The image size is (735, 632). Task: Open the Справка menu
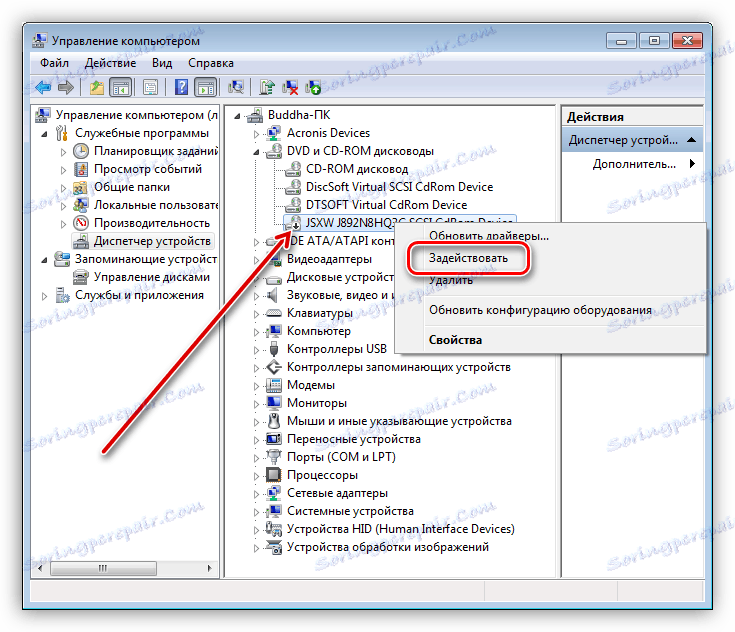click(x=211, y=63)
